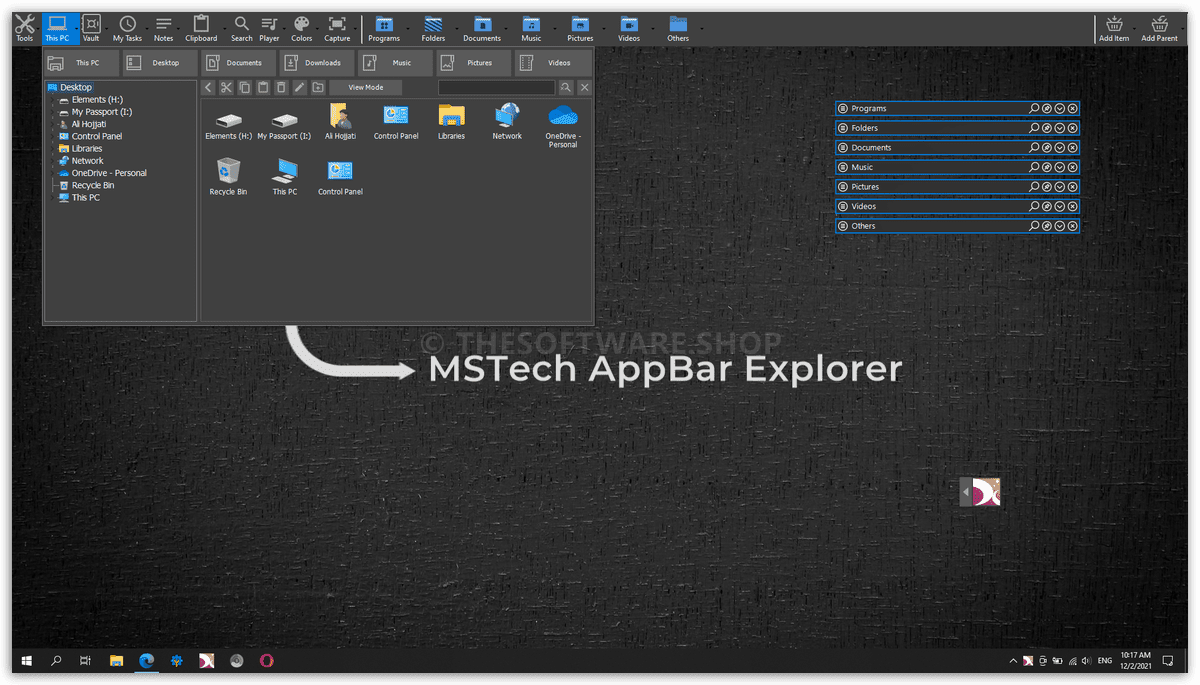1200x685 pixels.
Task: Open the Capture tool in the AppBar
Action: (337, 28)
